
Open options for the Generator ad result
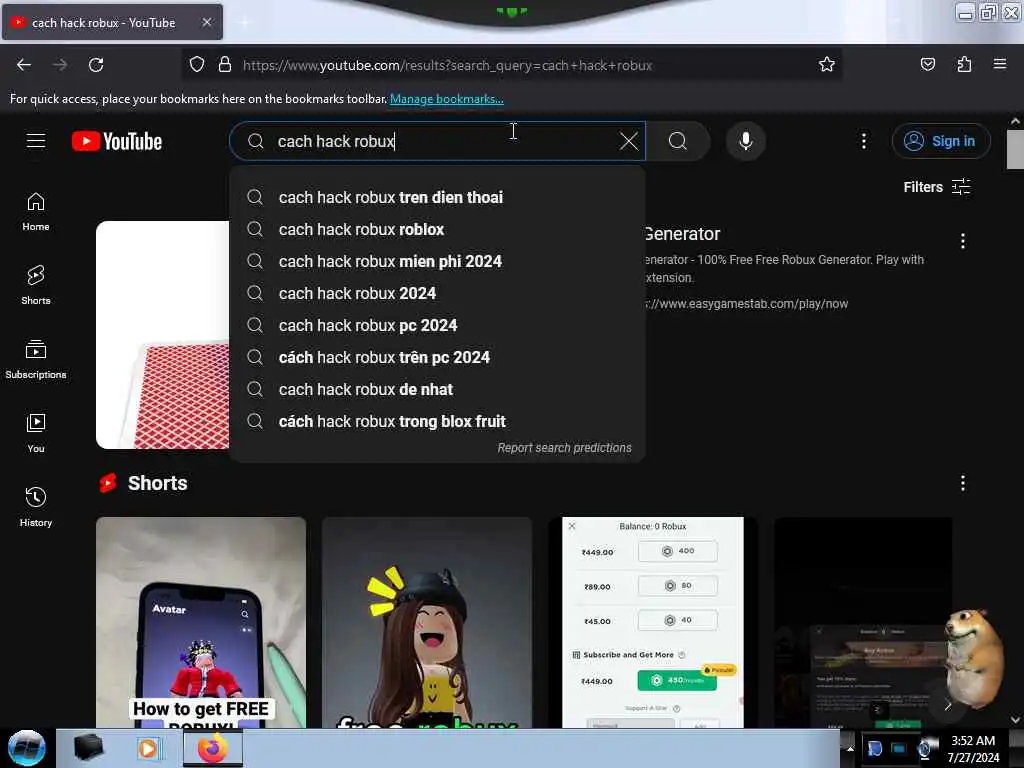pos(963,241)
